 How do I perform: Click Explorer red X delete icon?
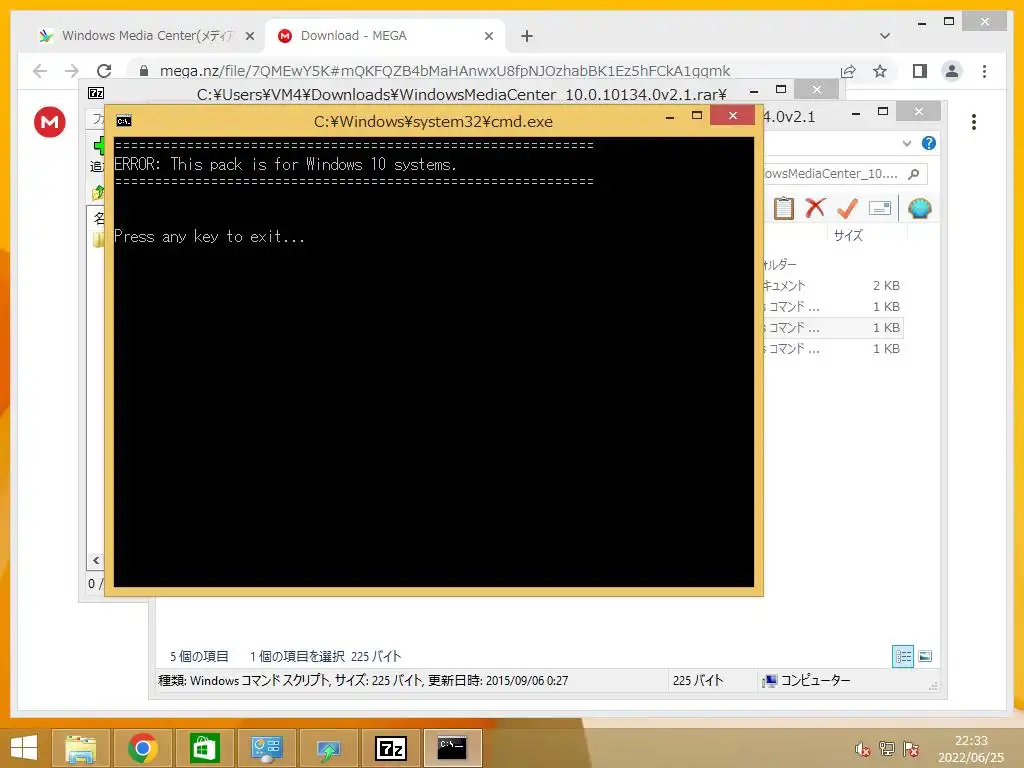coord(815,208)
